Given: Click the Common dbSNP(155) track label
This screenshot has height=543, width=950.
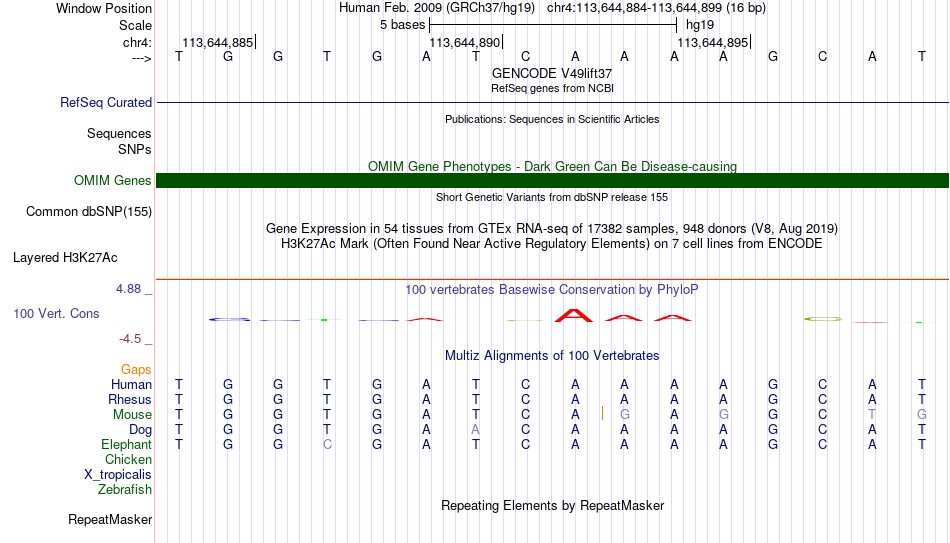Looking at the screenshot, I should pos(89,212).
